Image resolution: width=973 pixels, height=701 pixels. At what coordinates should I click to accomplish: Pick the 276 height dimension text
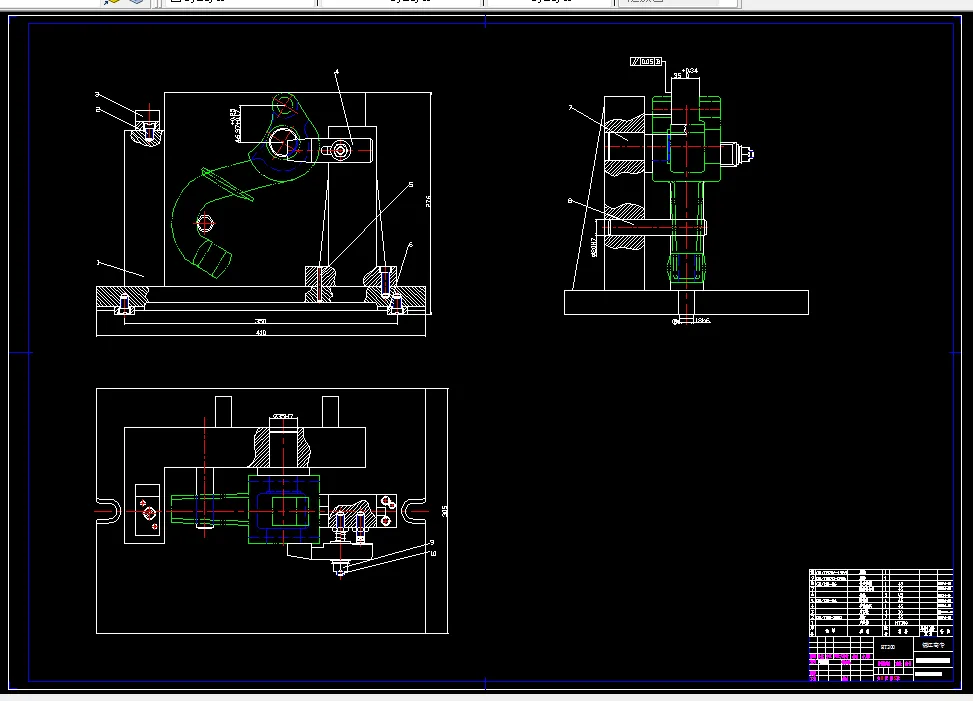pyautogui.click(x=428, y=202)
